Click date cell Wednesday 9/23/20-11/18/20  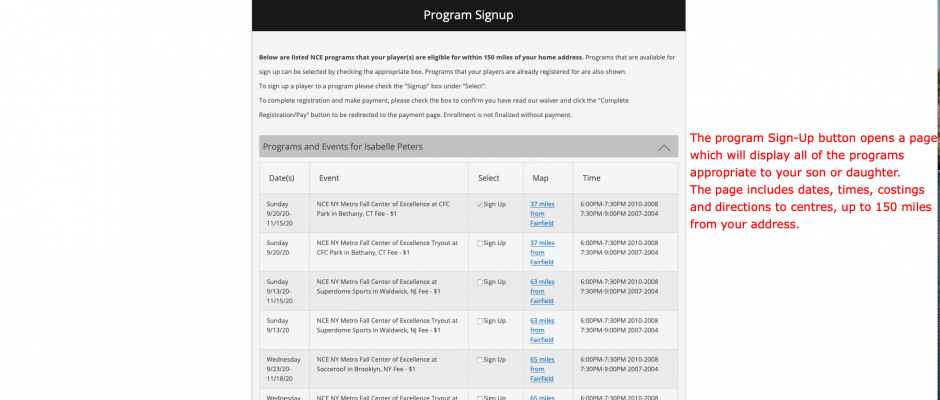284,369
